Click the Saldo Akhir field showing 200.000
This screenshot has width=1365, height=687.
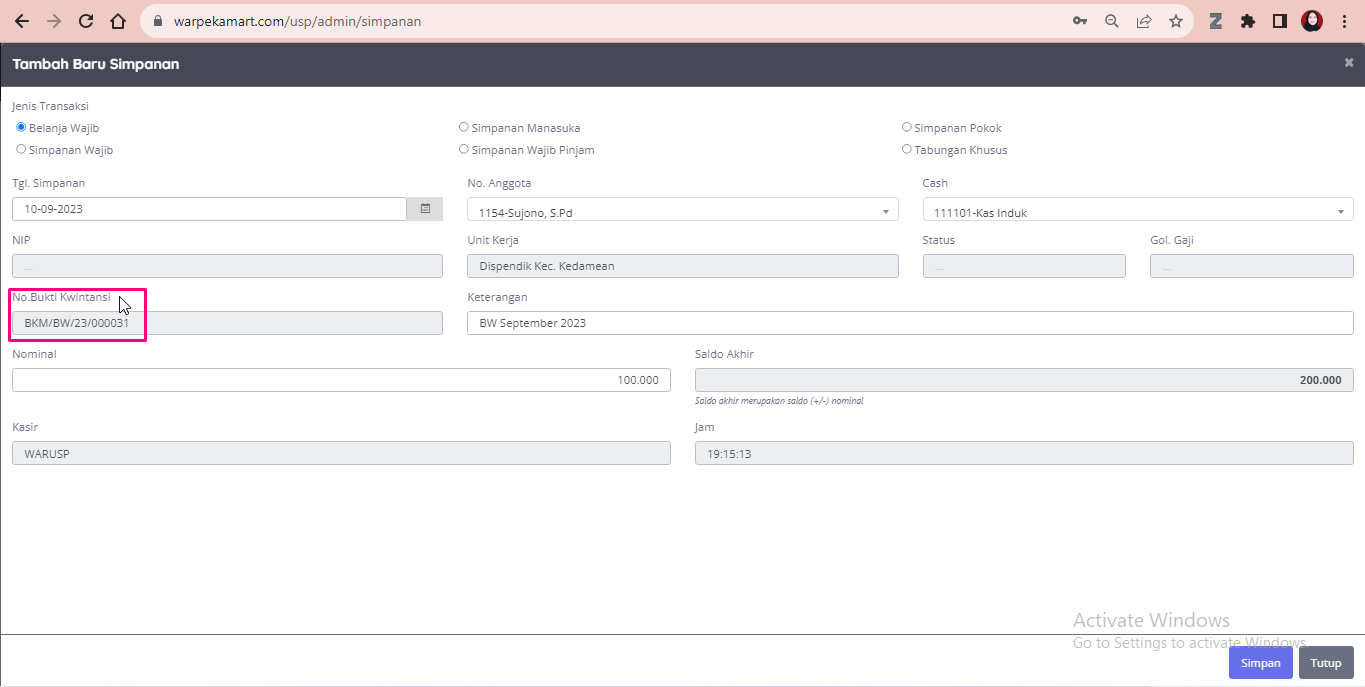tap(1024, 380)
